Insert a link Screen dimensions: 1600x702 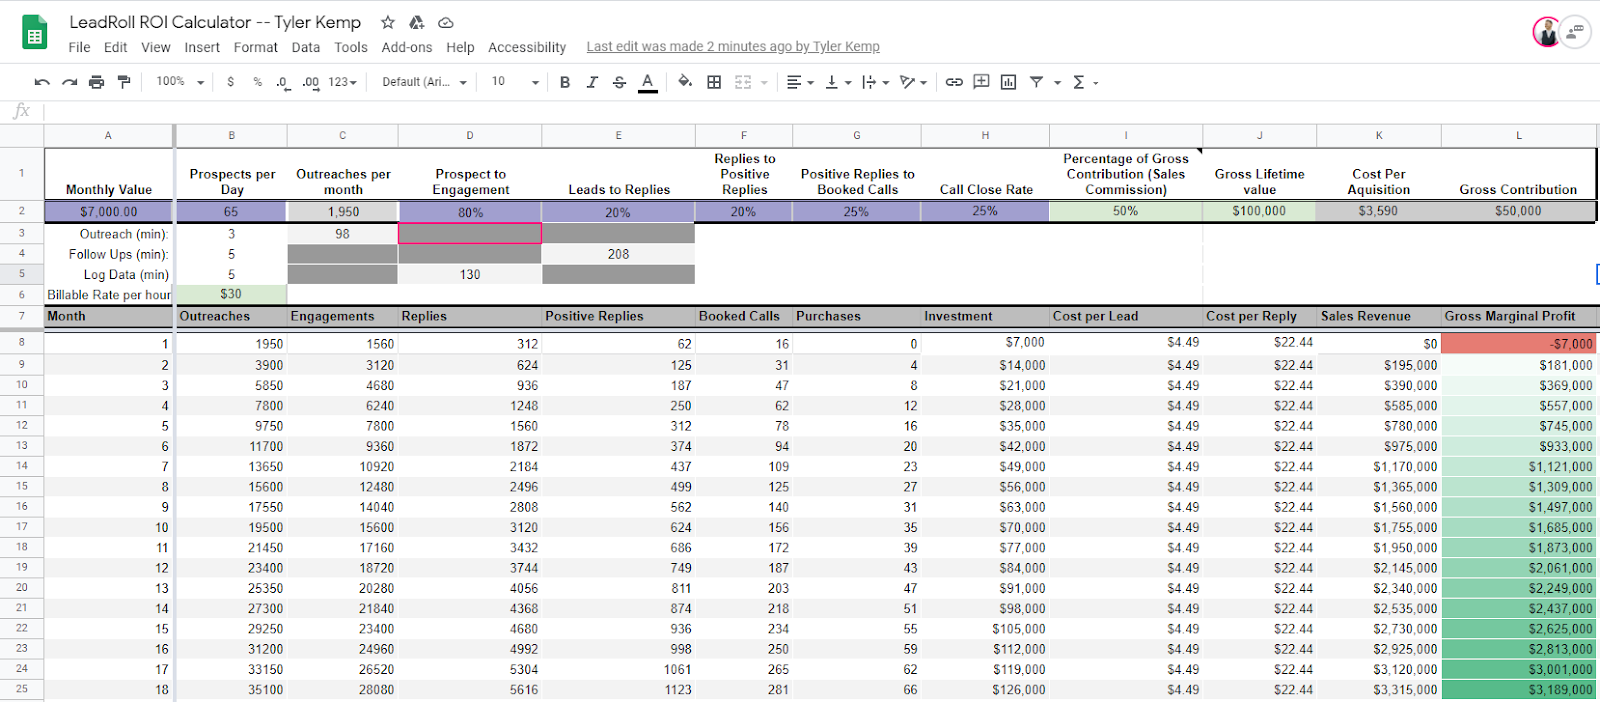(954, 82)
